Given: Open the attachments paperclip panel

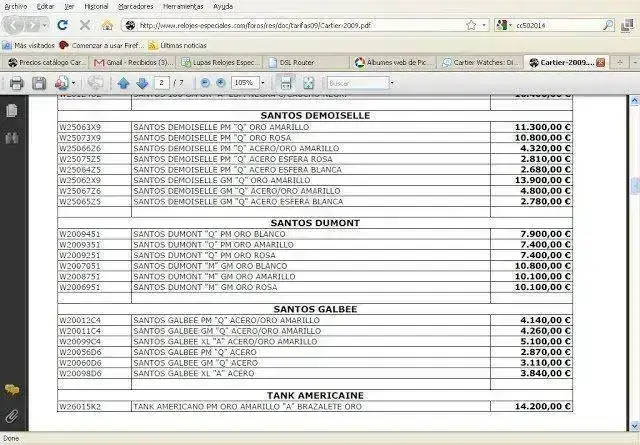Looking at the screenshot, I should pos(12,414).
